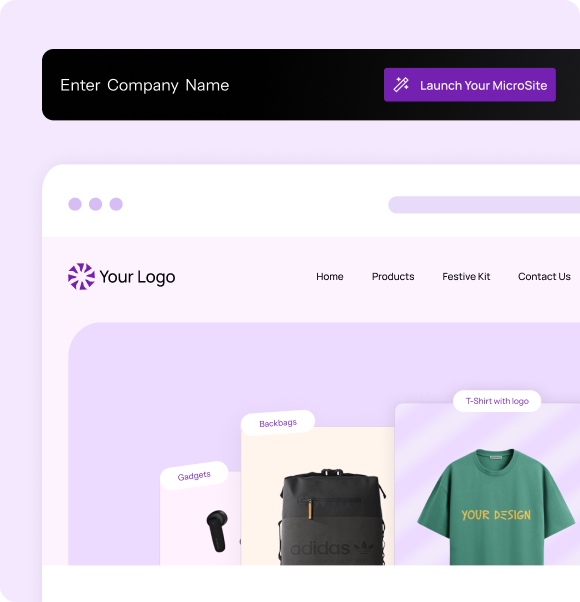Select the T-Shirt with logo tag
This screenshot has height=602, width=580.
click(x=497, y=401)
